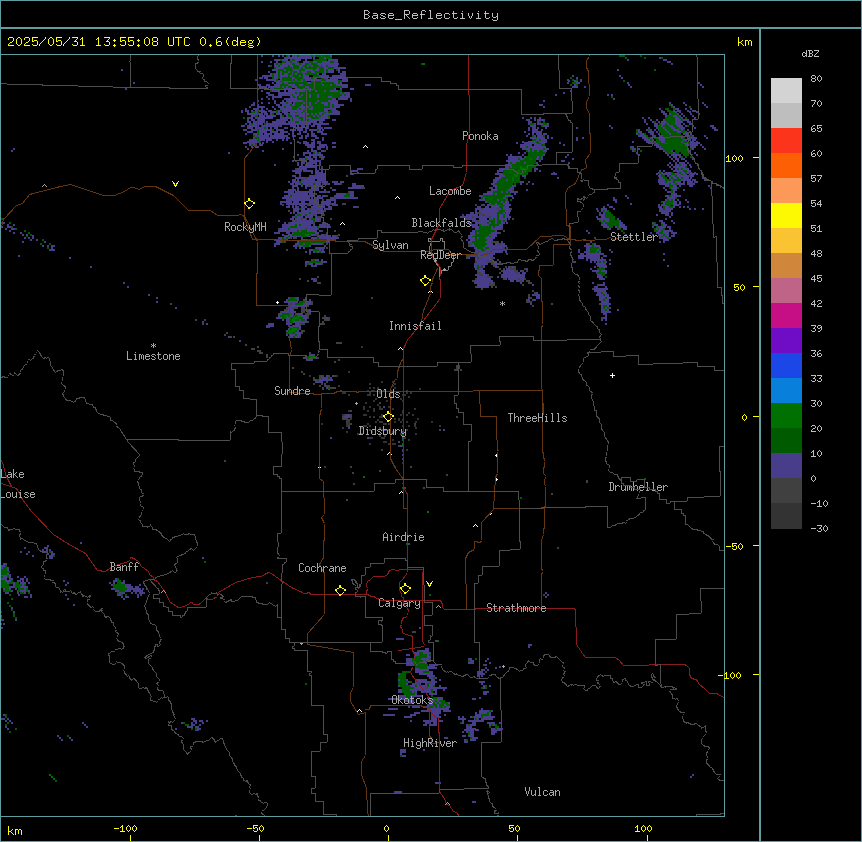Image resolution: width=862 pixels, height=842 pixels.
Task: Pick the bright yellow 51-54 dBZ swatch
Action: pyautogui.click(x=786, y=216)
